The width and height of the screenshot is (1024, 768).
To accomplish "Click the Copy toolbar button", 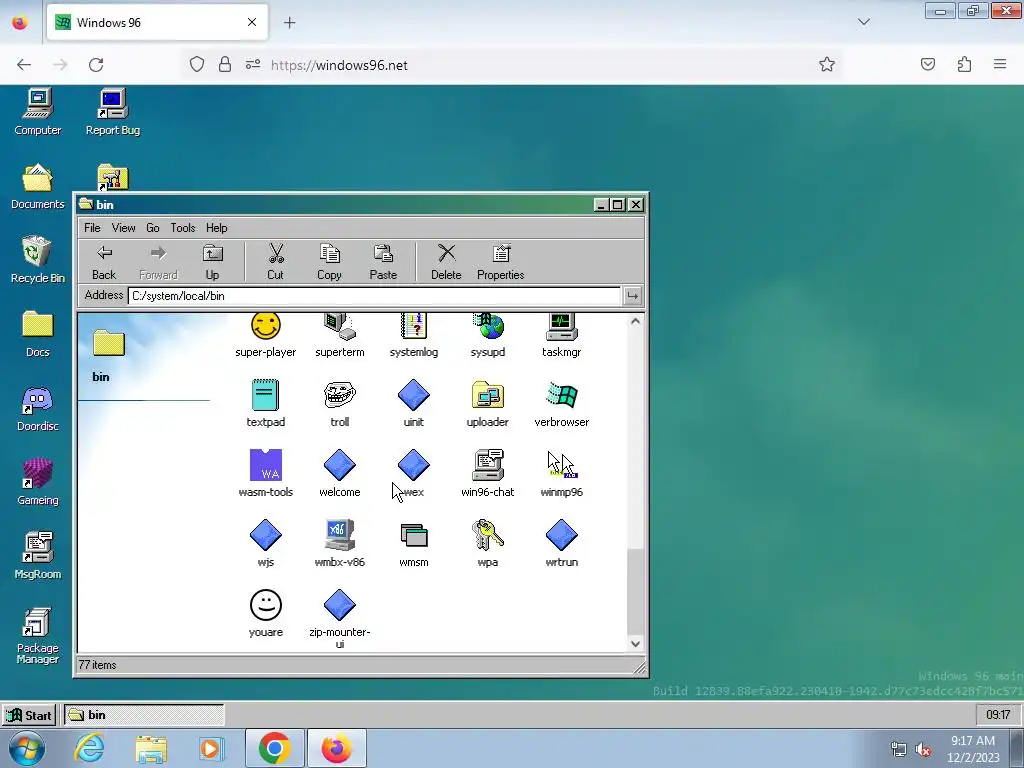I will coord(329,262).
